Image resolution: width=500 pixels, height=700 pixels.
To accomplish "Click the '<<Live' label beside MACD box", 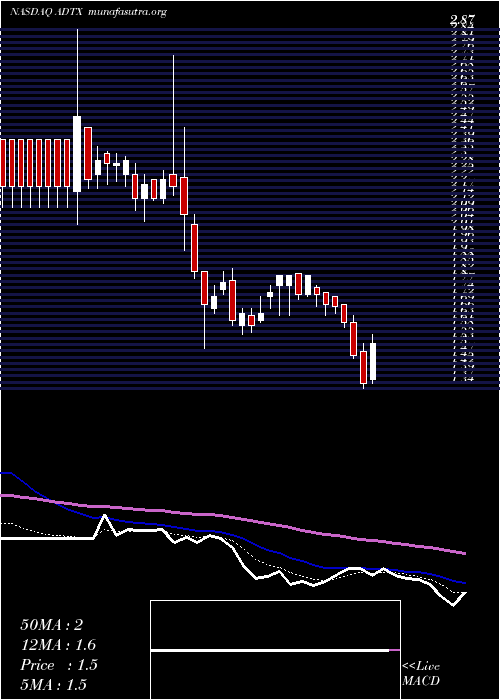I will tap(421, 667).
